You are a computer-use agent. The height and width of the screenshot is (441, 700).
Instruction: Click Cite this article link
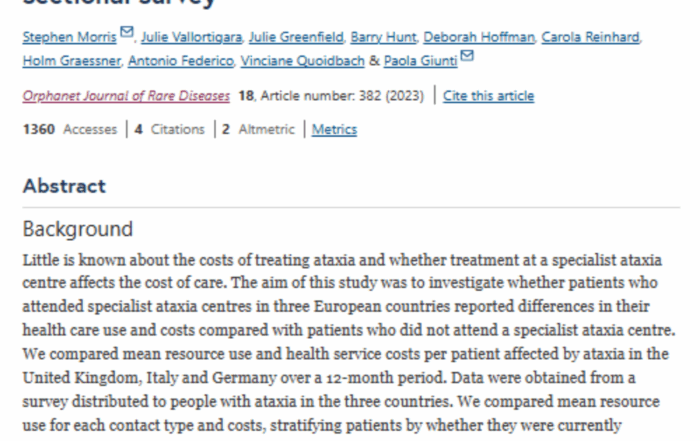point(489,96)
